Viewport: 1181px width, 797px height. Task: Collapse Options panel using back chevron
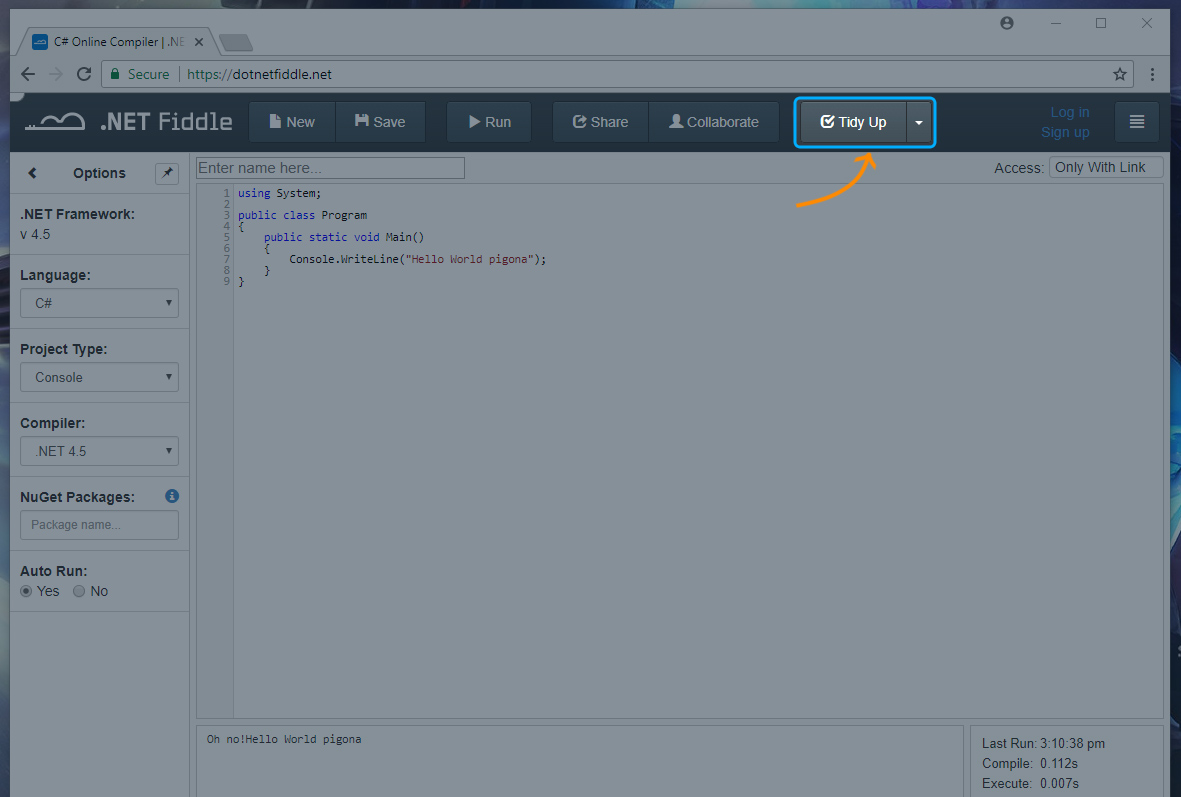pos(32,173)
